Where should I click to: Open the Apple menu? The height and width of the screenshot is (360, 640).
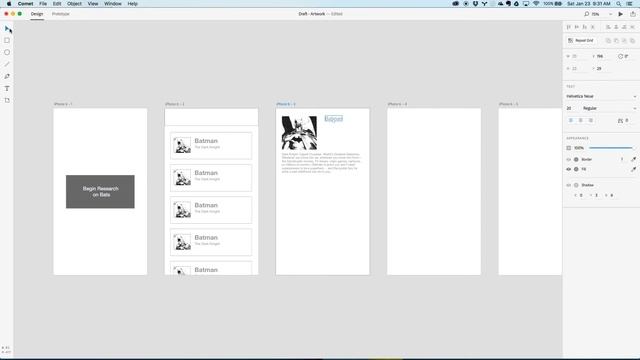(9, 4)
